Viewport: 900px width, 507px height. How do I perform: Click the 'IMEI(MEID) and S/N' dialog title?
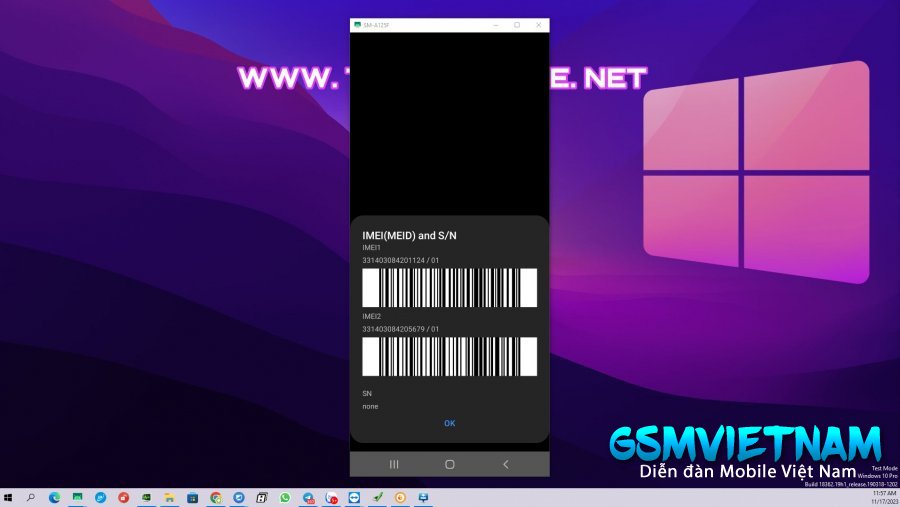(409, 235)
